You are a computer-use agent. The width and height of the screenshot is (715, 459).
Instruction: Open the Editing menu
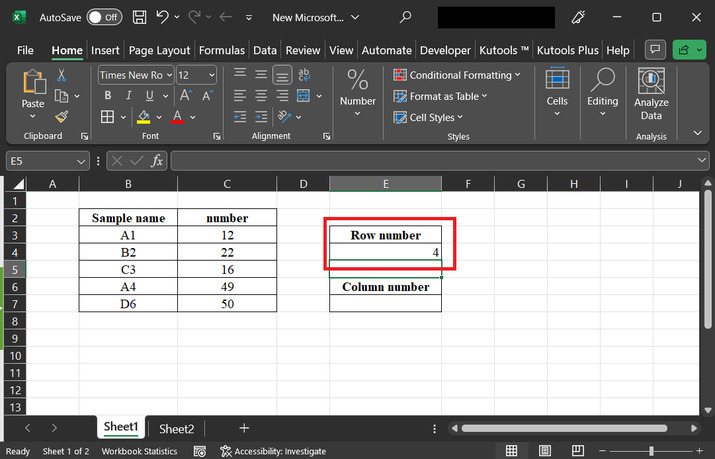(x=602, y=93)
